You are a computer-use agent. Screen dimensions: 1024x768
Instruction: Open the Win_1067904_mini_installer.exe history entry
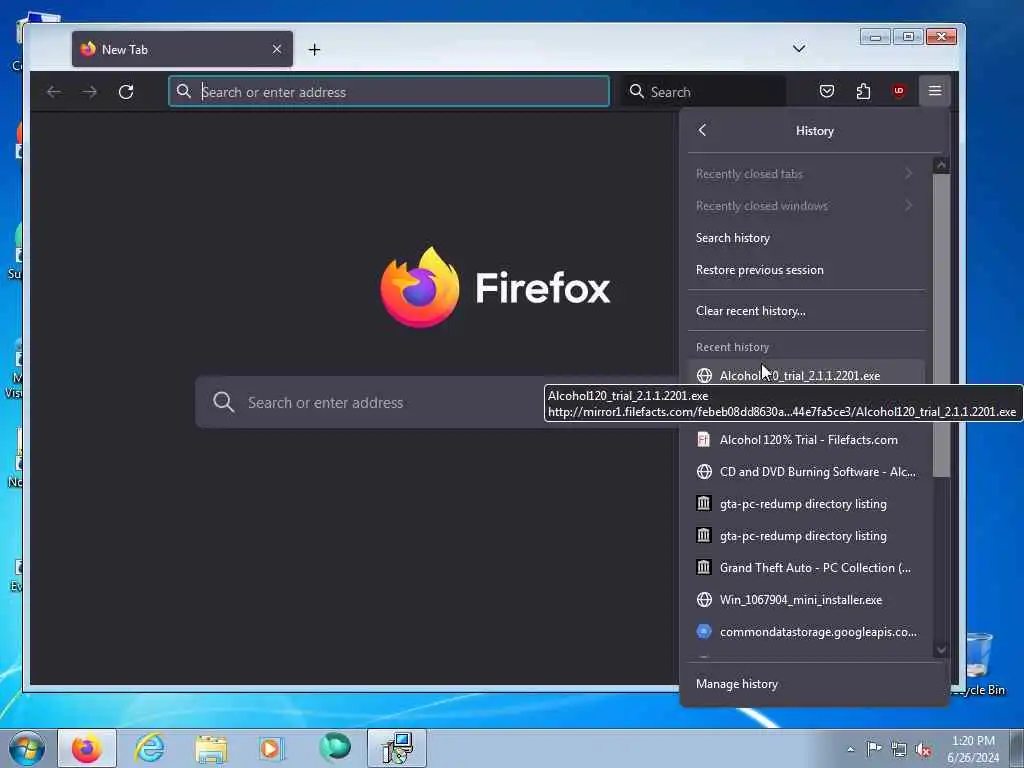806,600
